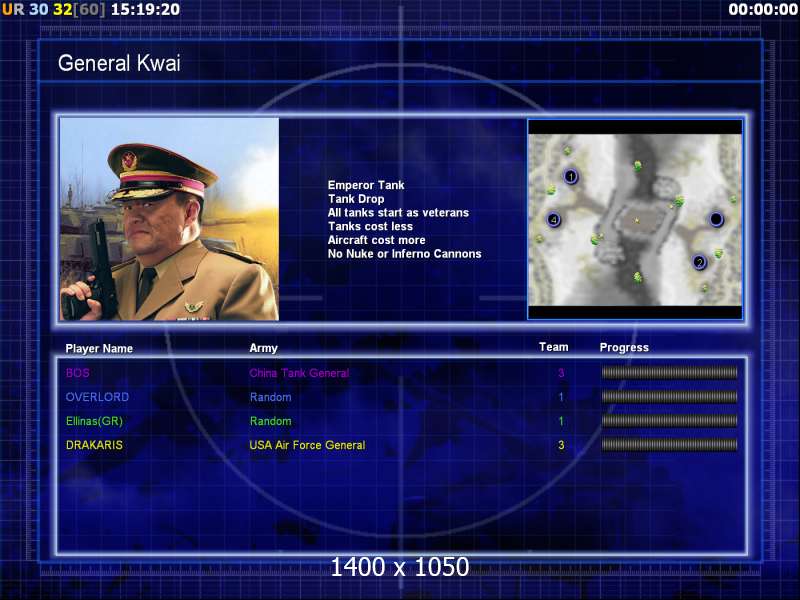Click OVERLORD's Random army entry
Screen dimensions: 800x600
pyautogui.click(x=270, y=397)
